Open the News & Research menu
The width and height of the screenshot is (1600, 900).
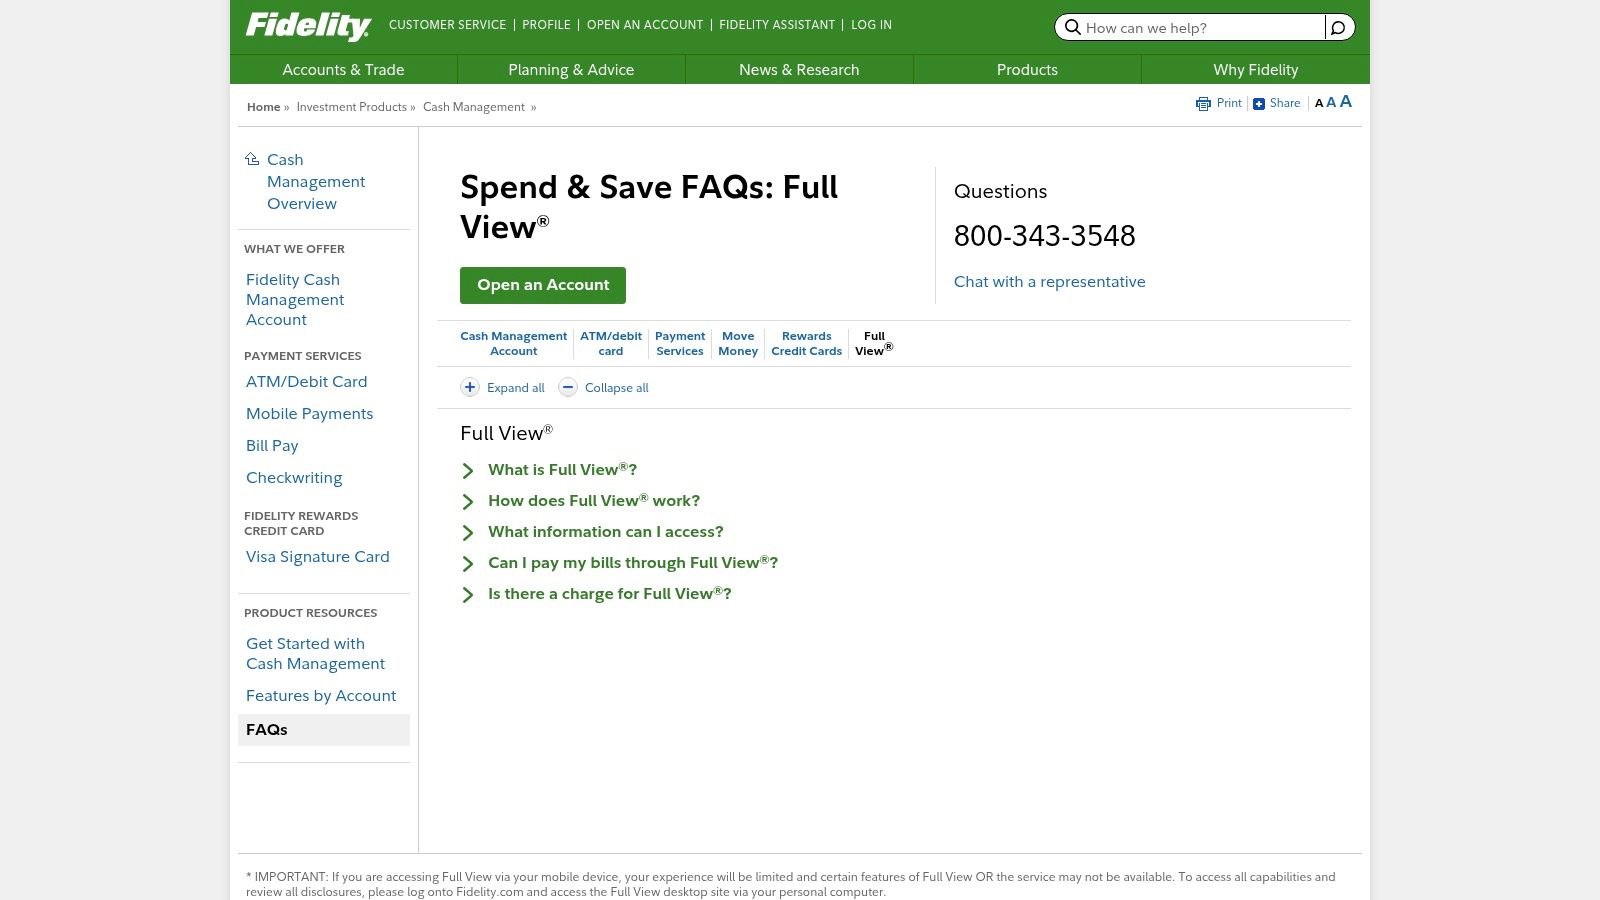(799, 69)
